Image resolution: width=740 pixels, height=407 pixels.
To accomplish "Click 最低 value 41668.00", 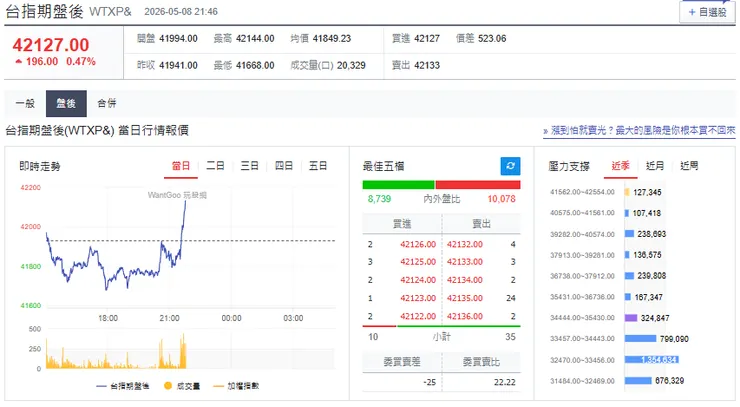I will (x=255, y=66).
